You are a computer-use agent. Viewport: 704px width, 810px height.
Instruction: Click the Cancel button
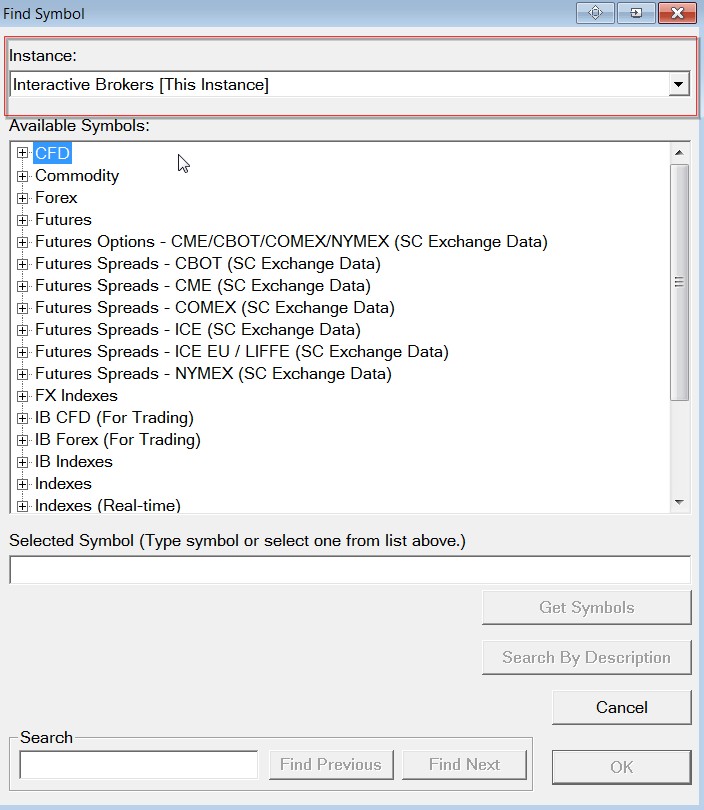coord(621,707)
